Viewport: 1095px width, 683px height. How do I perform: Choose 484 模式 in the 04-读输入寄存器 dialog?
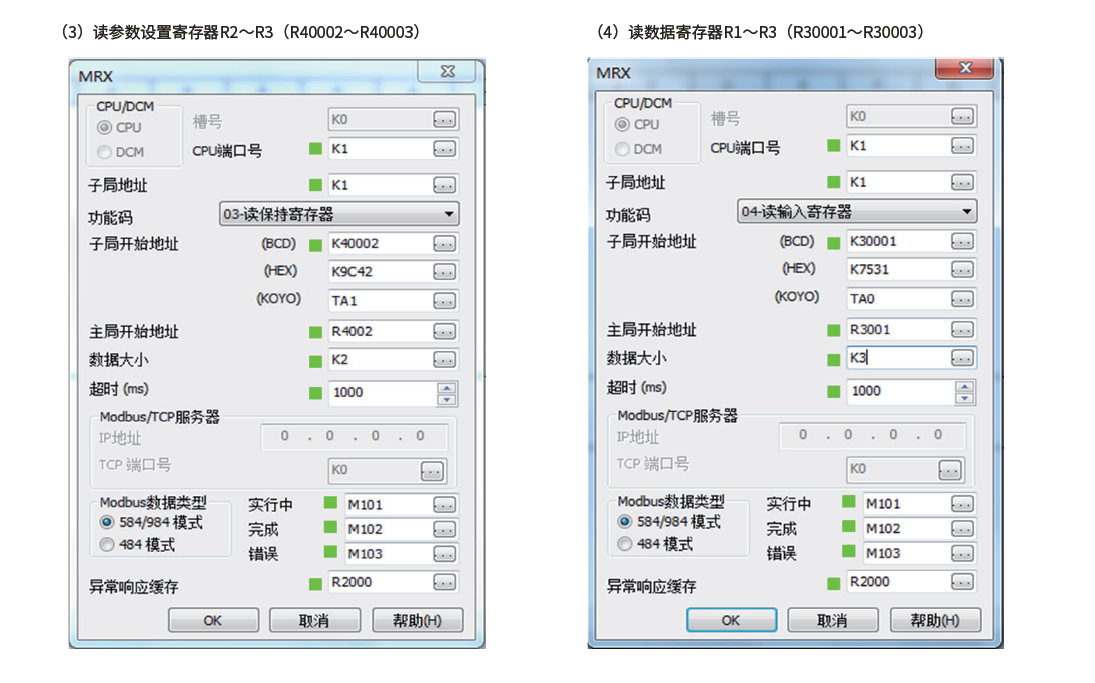coord(625,545)
